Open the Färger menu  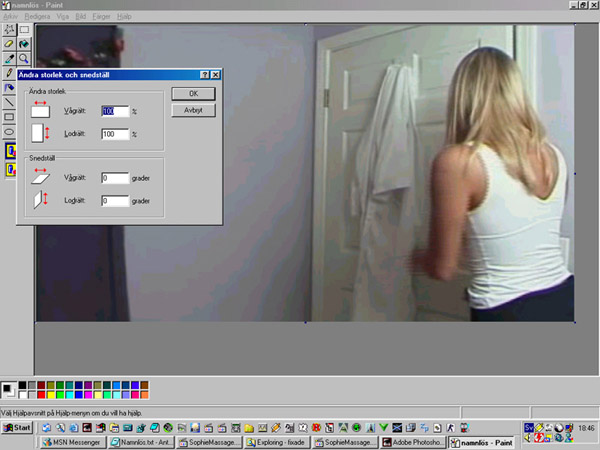[101, 16]
